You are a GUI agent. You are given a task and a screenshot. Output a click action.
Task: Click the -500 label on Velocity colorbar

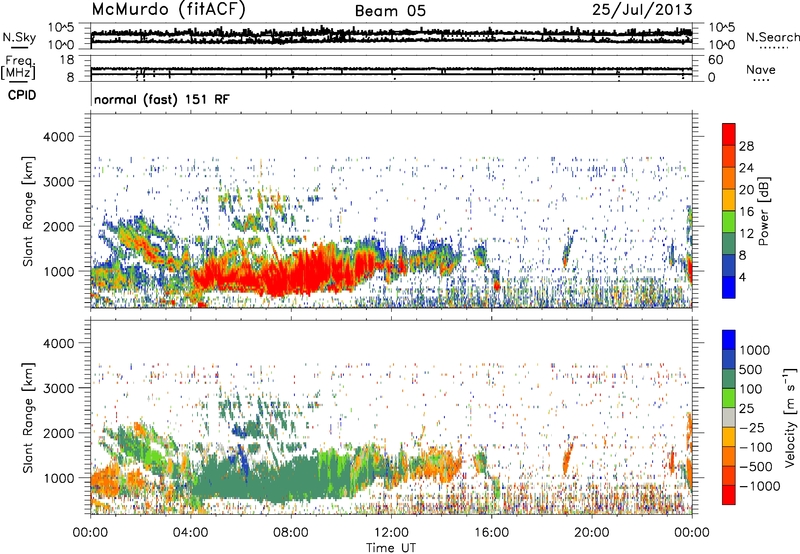(756, 466)
